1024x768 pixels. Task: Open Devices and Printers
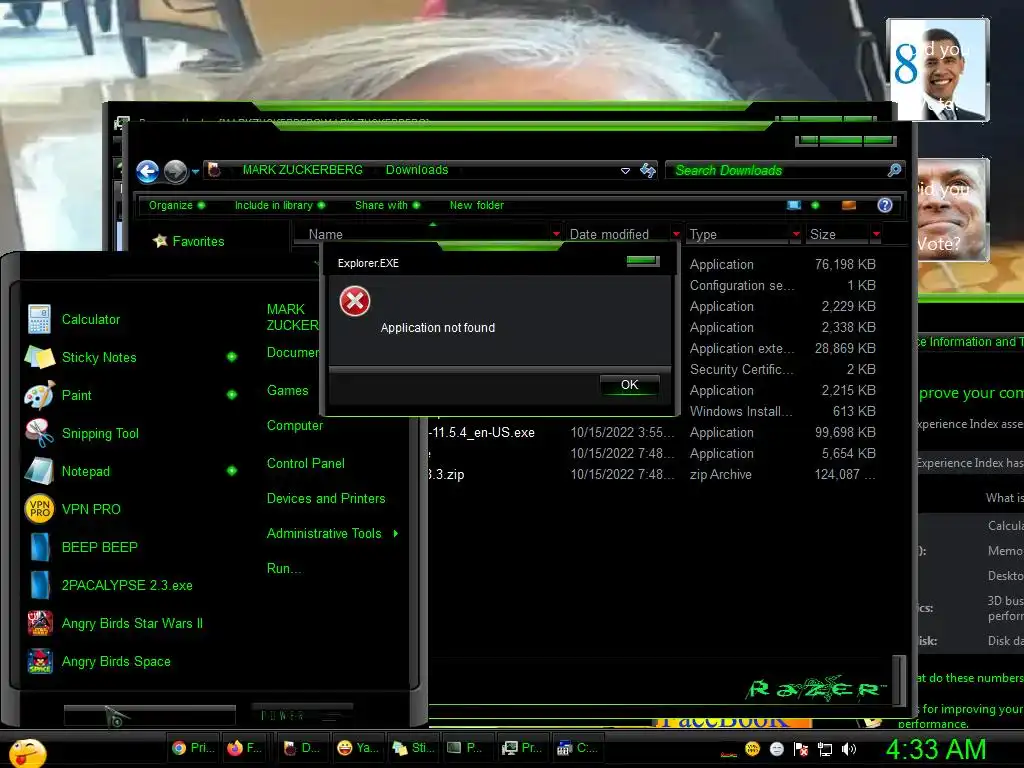click(x=326, y=498)
